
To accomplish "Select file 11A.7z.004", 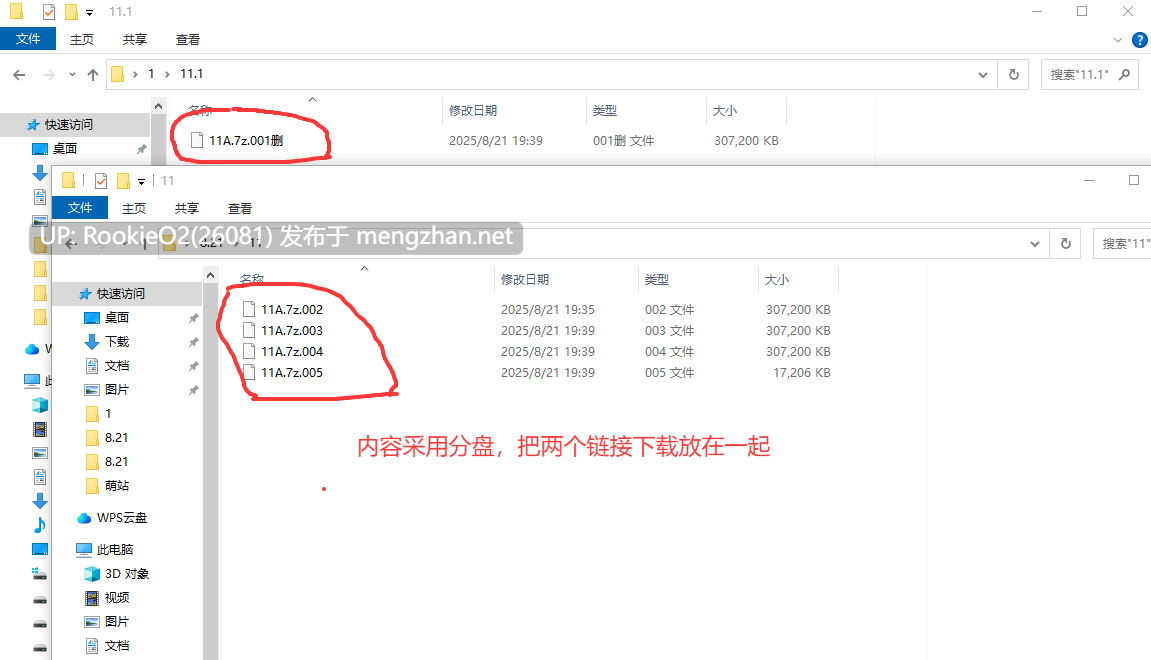I will coord(291,352).
